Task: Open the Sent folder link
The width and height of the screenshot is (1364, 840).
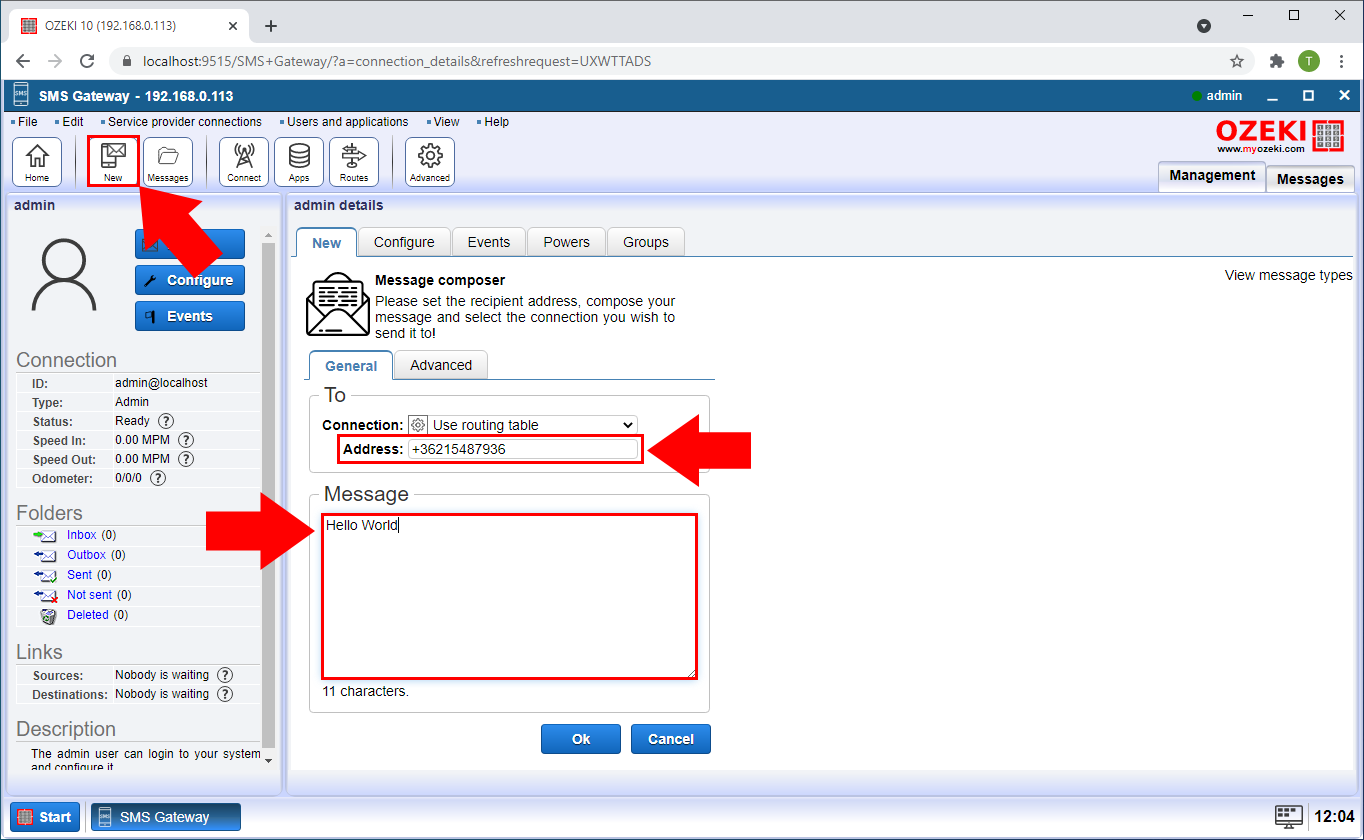Action: coord(79,575)
